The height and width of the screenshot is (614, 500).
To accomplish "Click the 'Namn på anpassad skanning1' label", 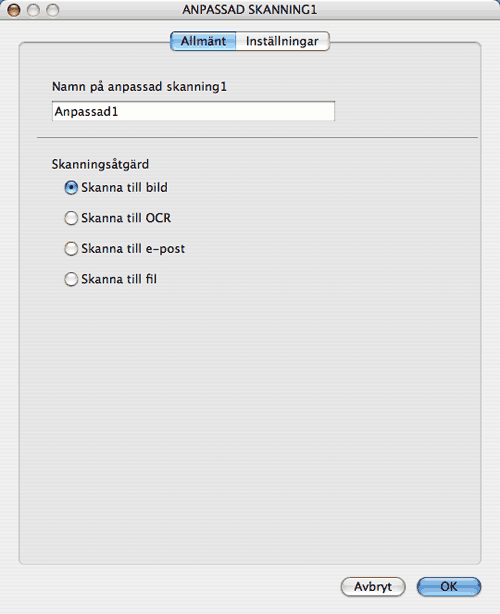I will [139, 87].
